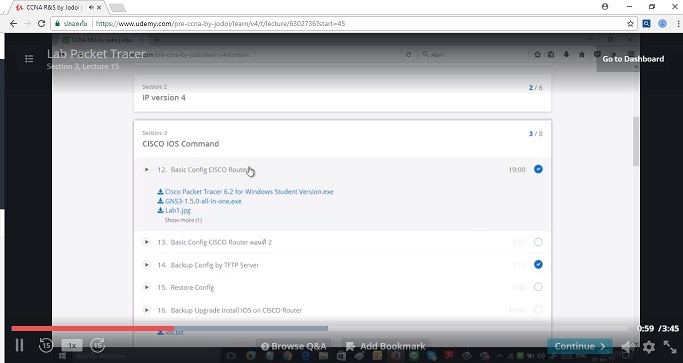Mark lecture 16 as complete
The width and height of the screenshot is (683, 363).
click(538, 310)
